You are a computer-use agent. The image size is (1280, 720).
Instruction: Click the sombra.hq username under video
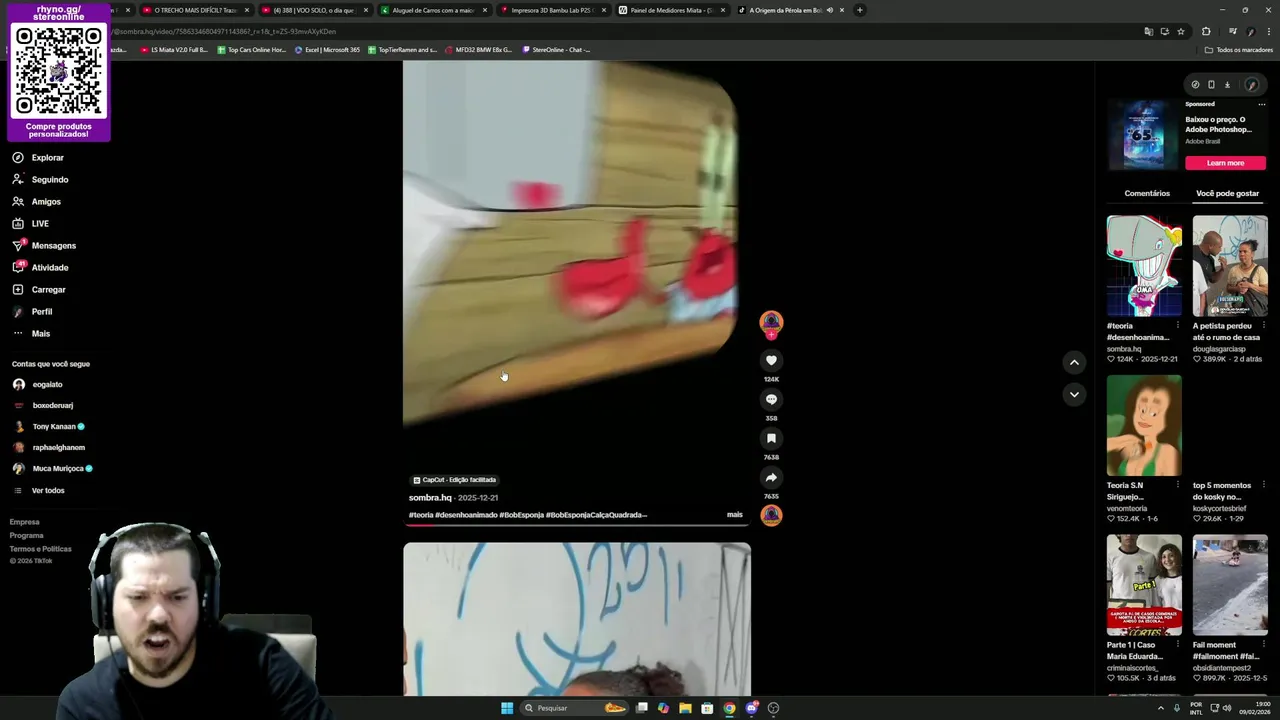point(430,498)
